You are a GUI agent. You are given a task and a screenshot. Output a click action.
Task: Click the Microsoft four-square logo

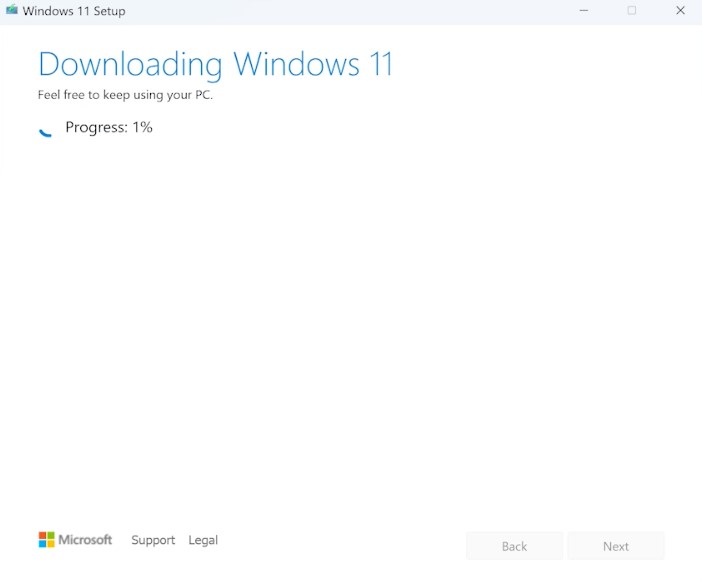click(x=47, y=540)
